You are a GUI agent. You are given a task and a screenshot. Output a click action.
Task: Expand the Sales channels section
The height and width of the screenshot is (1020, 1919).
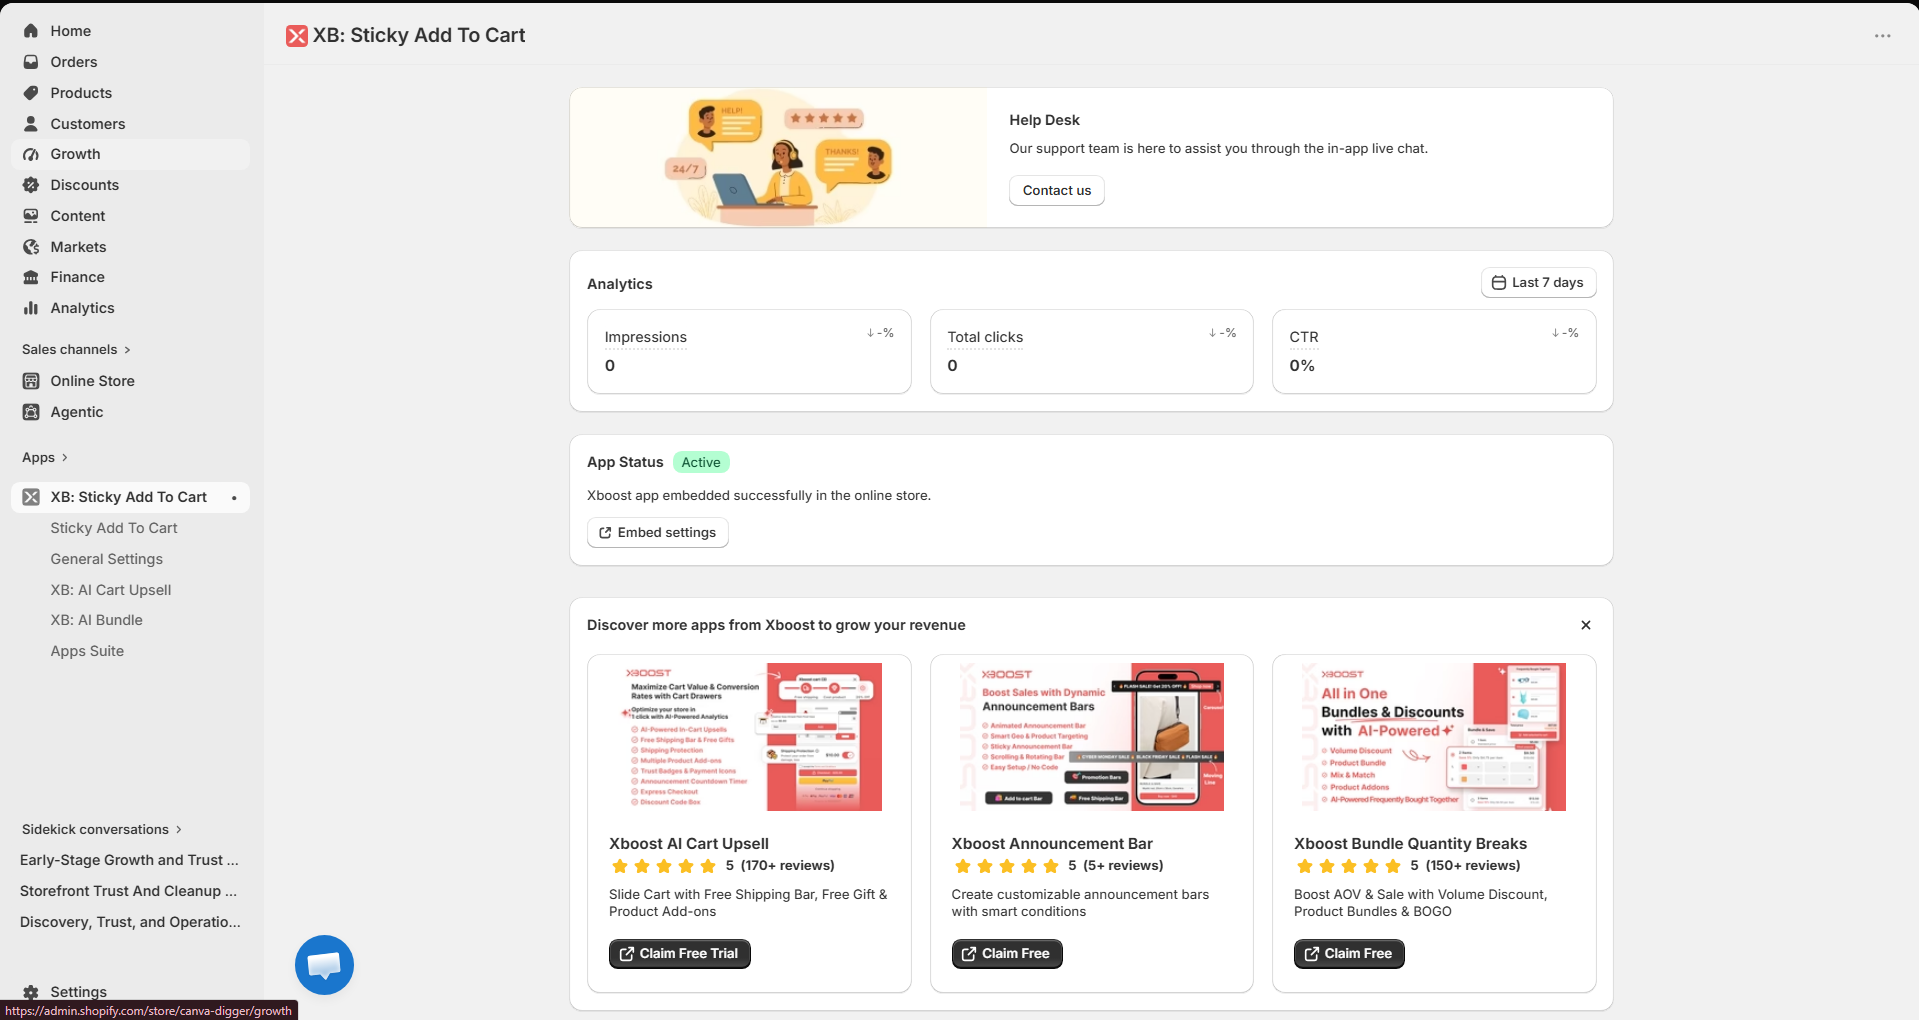(x=76, y=349)
